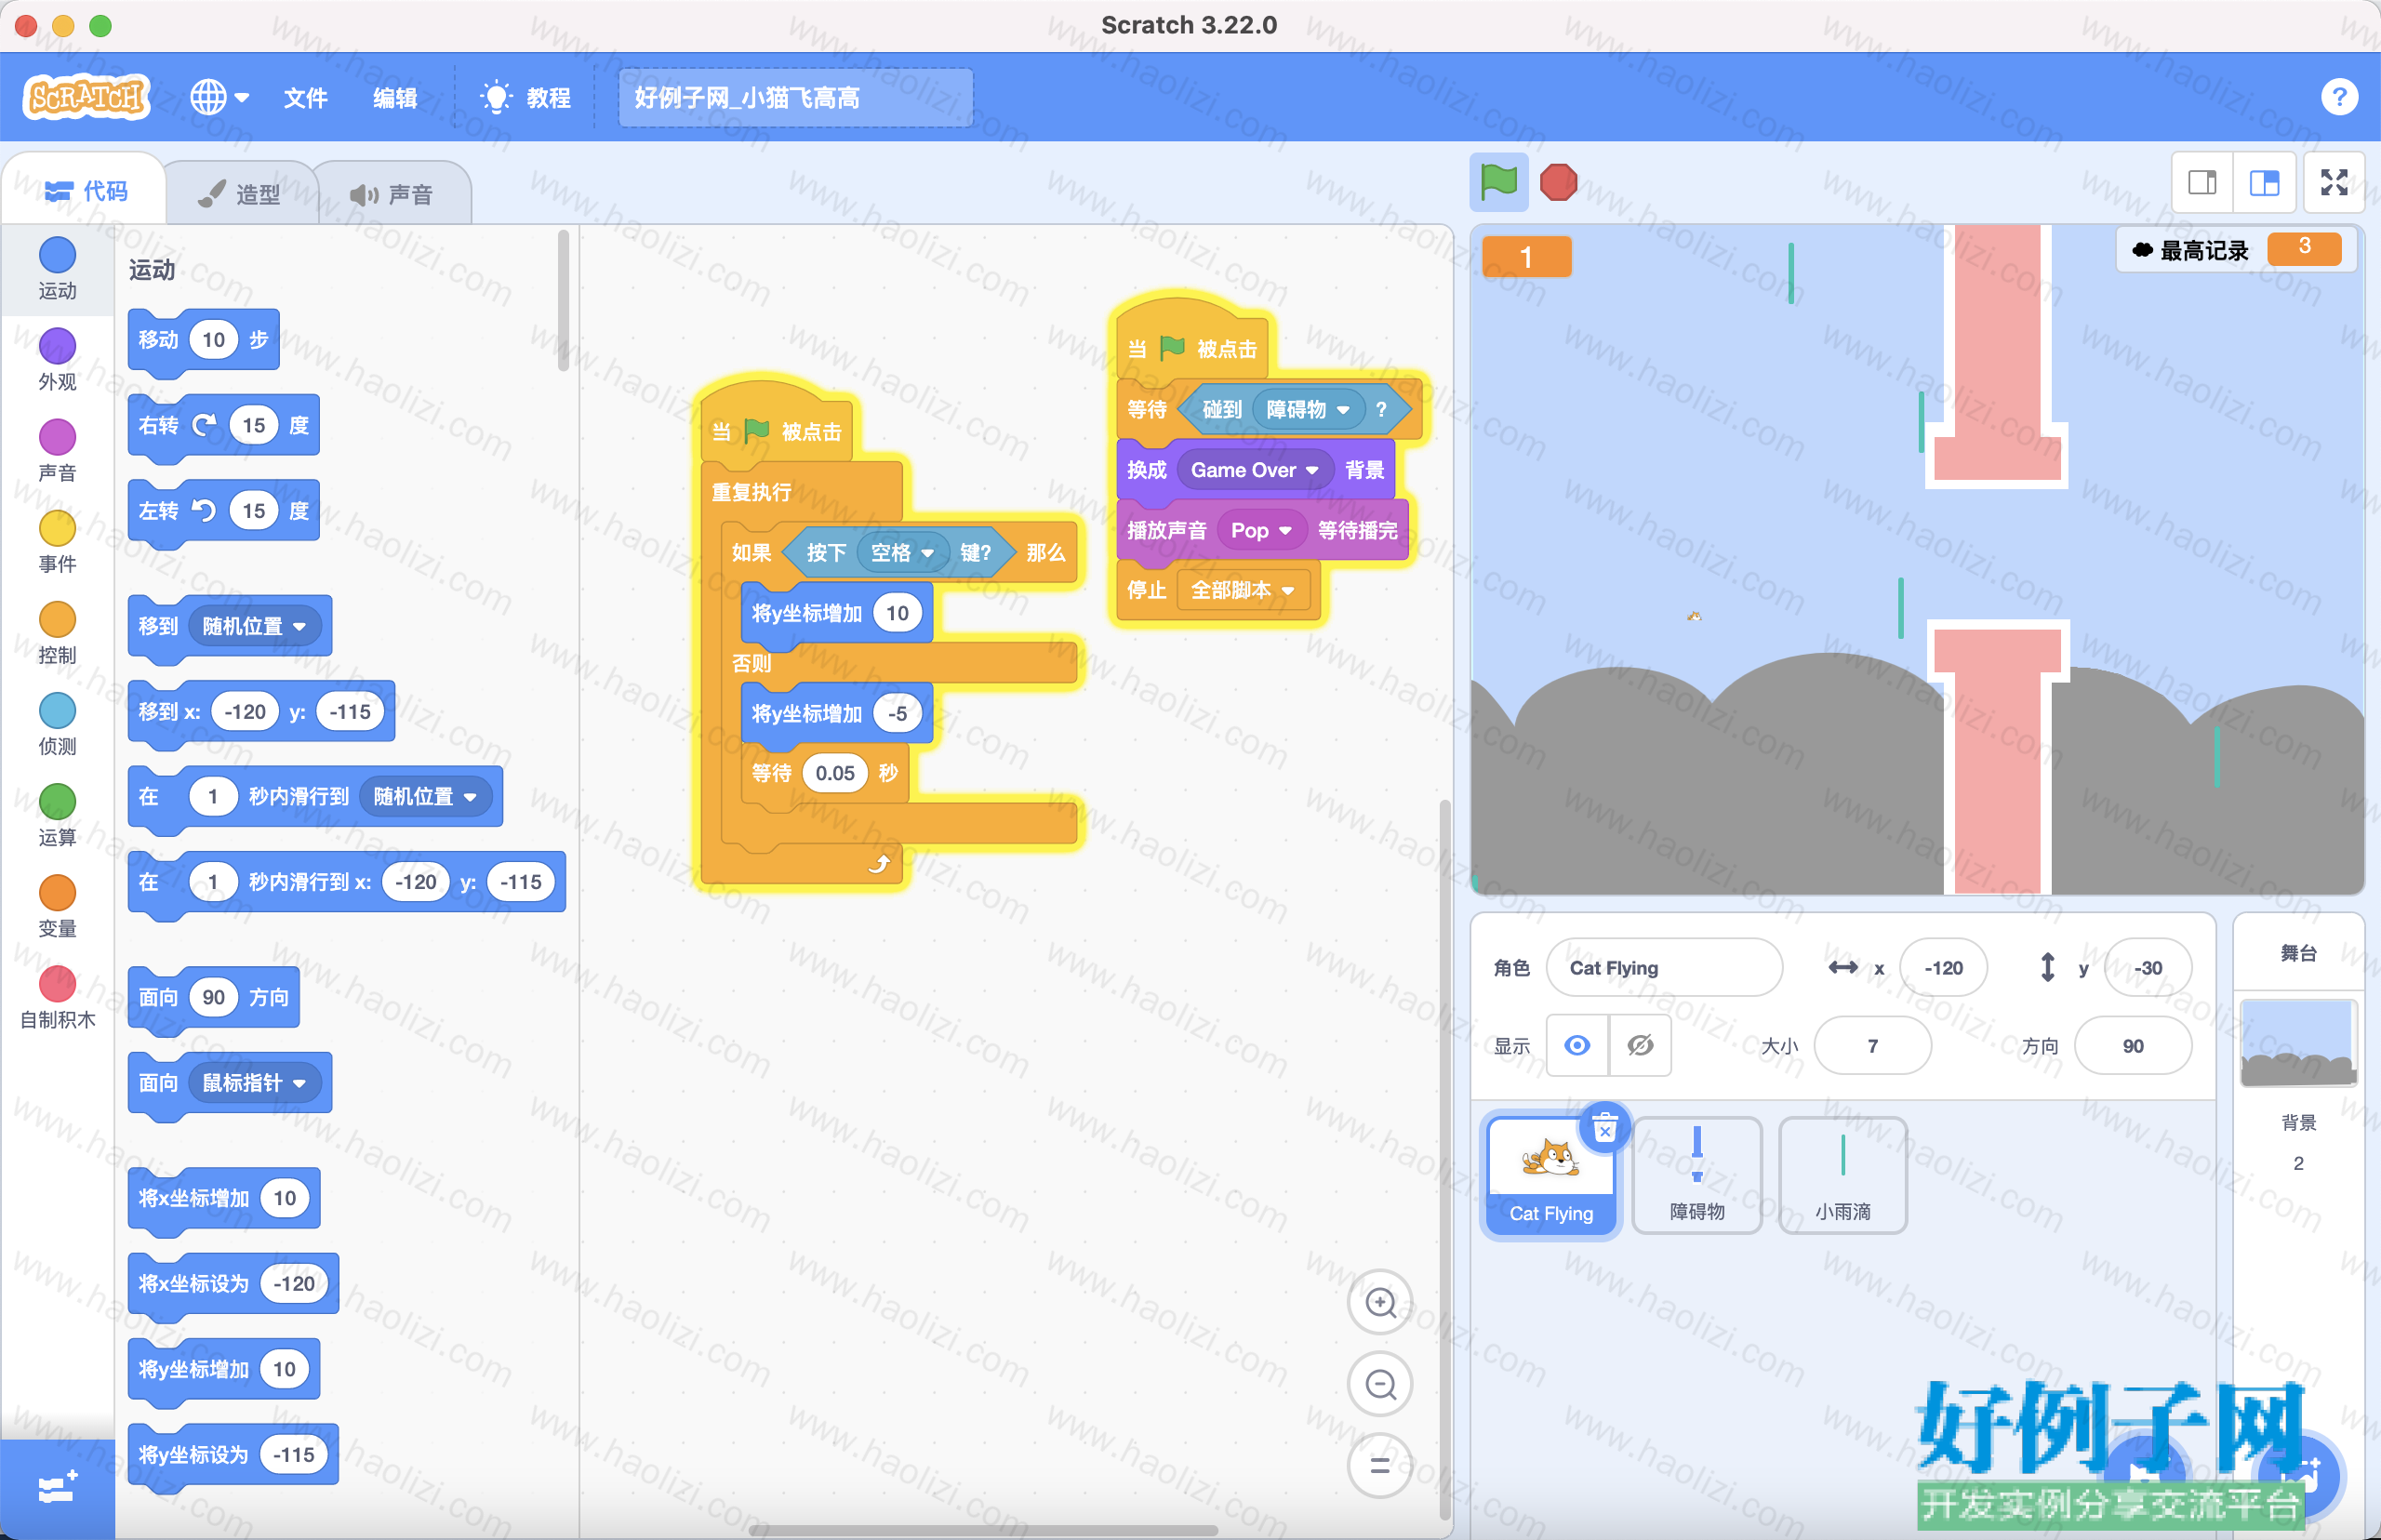Click the green flag to run project
Screen dimensions: 2381x1540
point(1498,183)
